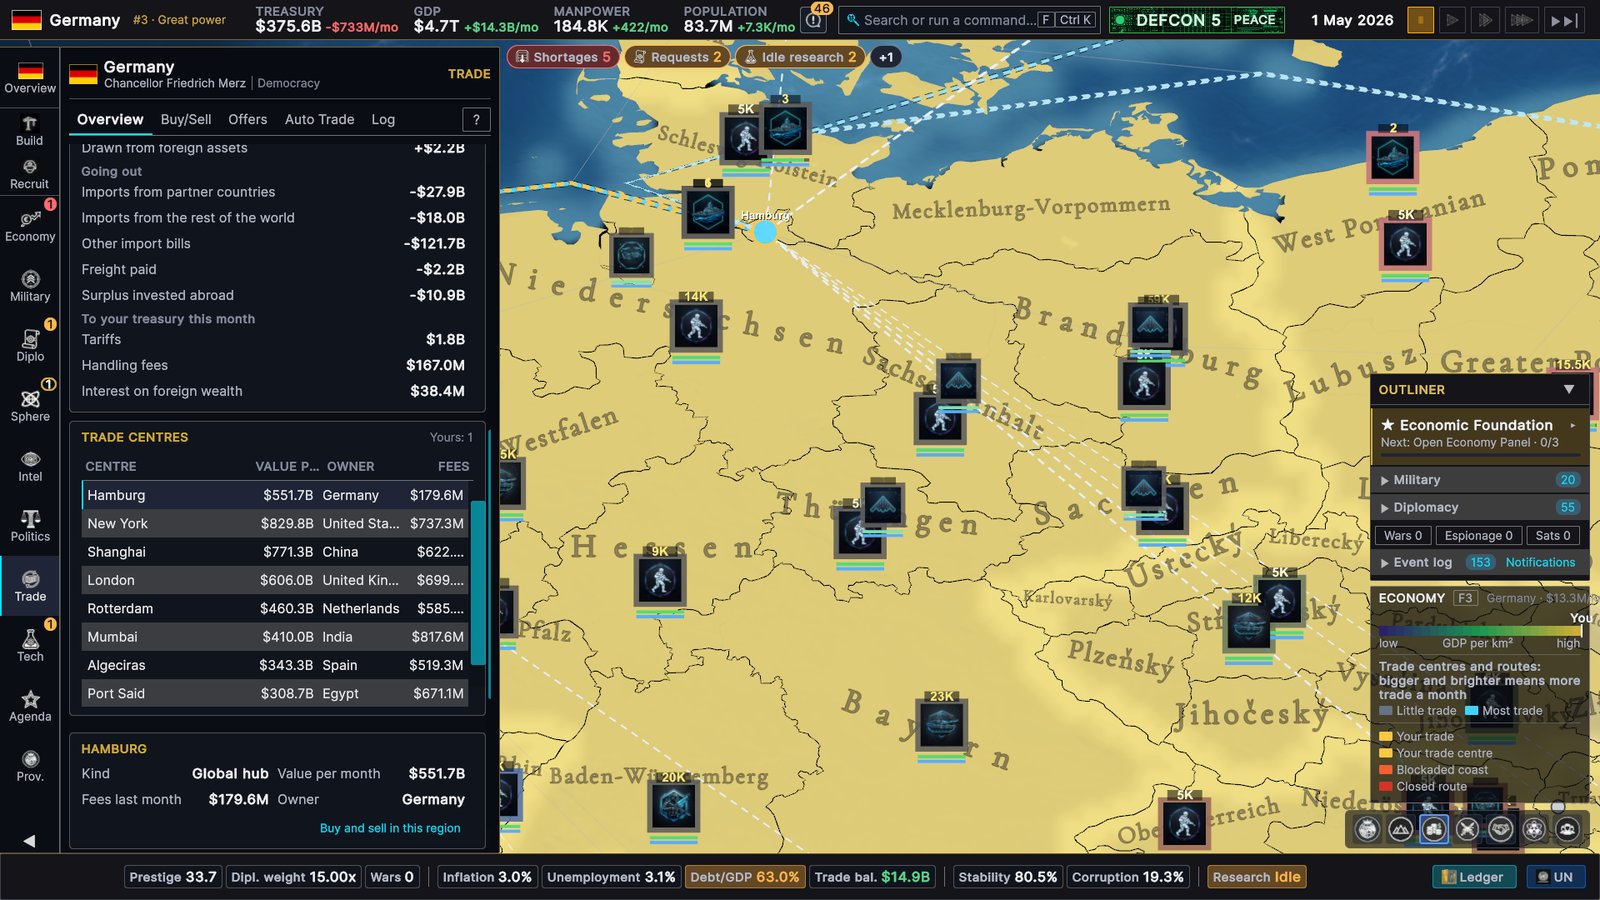Open the Agenda sidebar panel

30,706
